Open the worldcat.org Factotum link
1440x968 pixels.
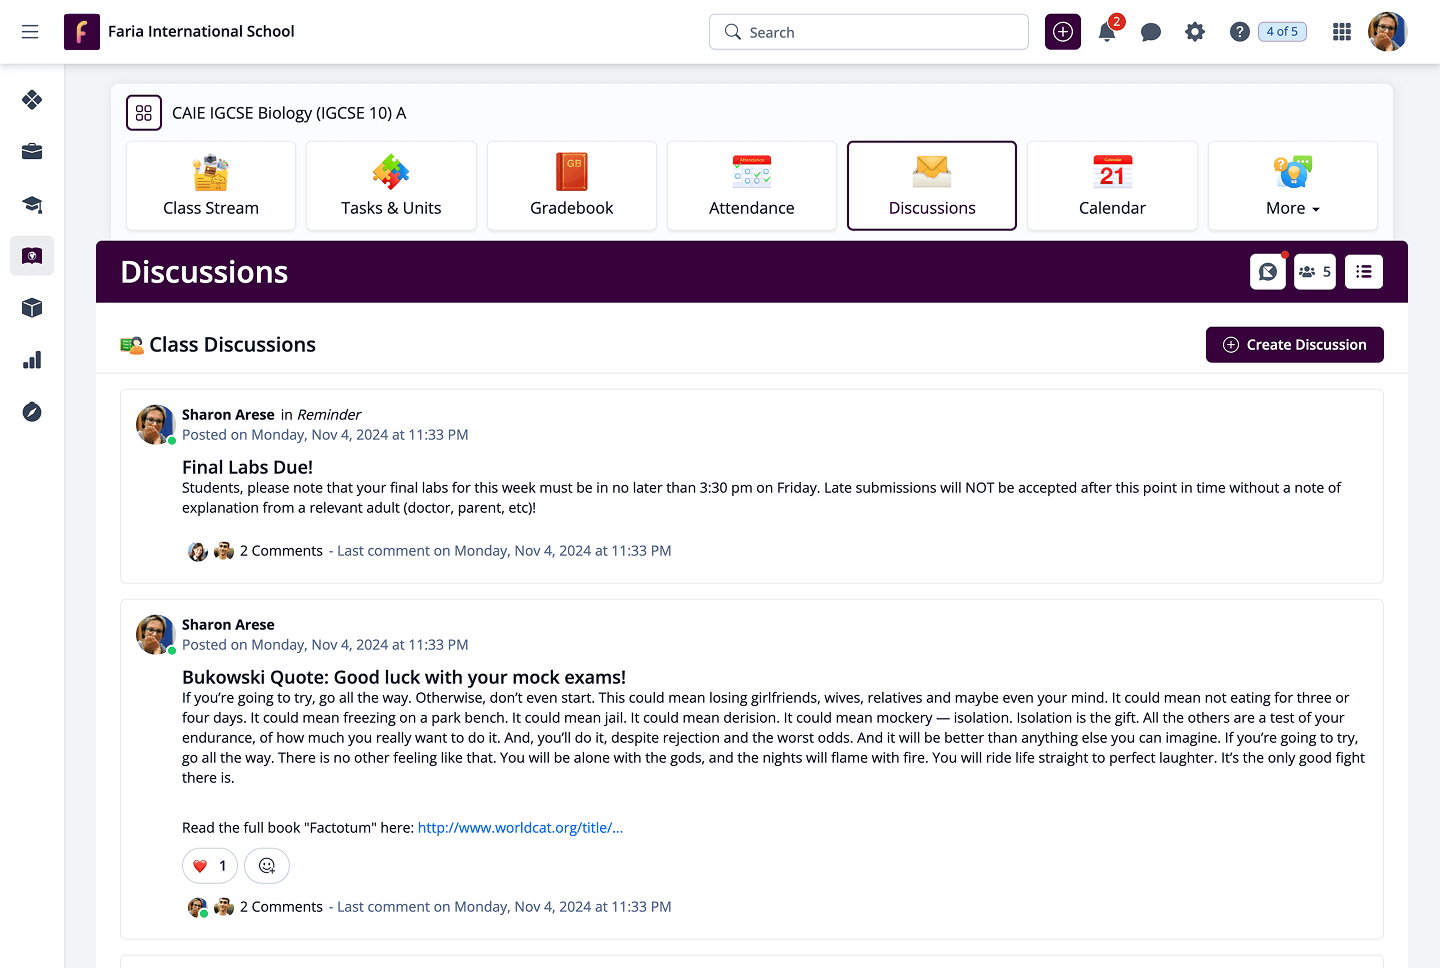tap(520, 828)
